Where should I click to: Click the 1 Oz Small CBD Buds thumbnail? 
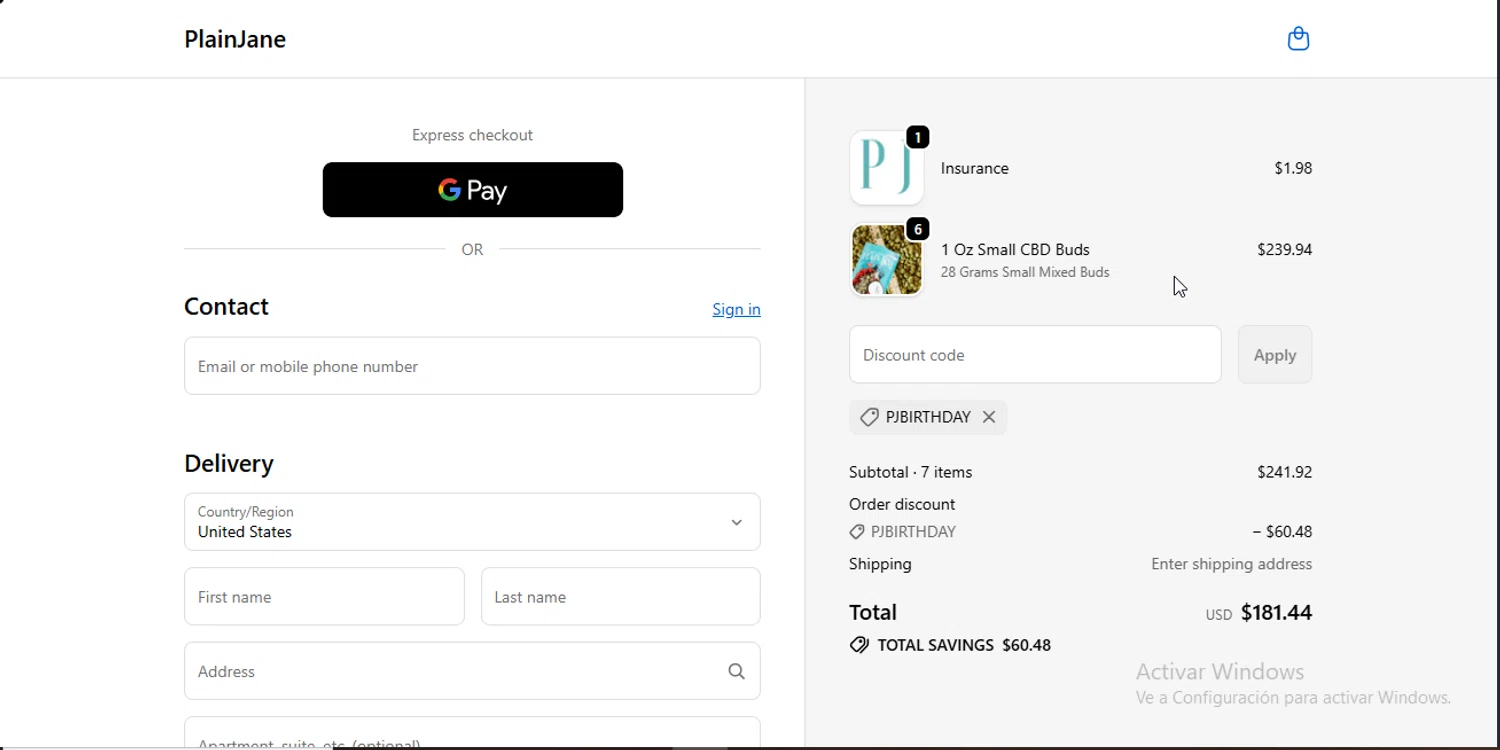[x=887, y=260]
